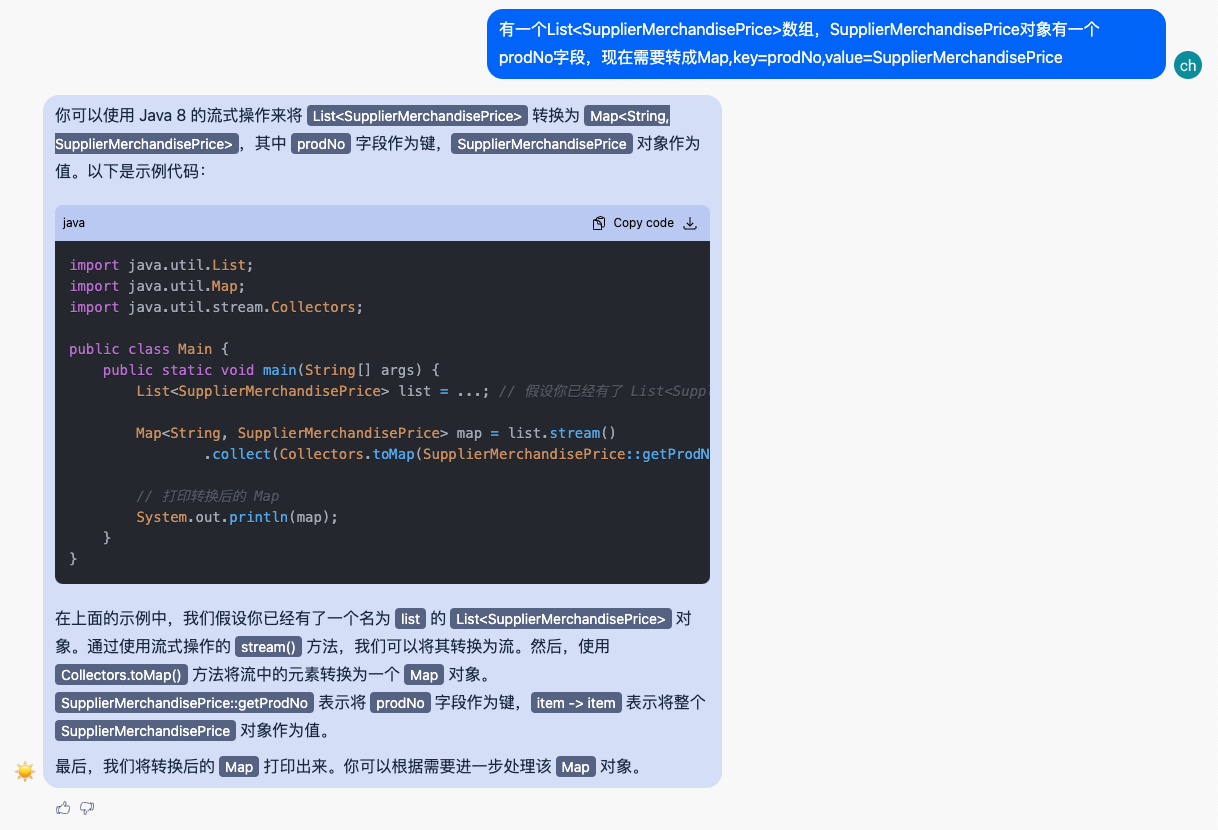This screenshot has width=1218, height=830.
Task: Click the thumbs down icon below the reply
Action: [87, 807]
